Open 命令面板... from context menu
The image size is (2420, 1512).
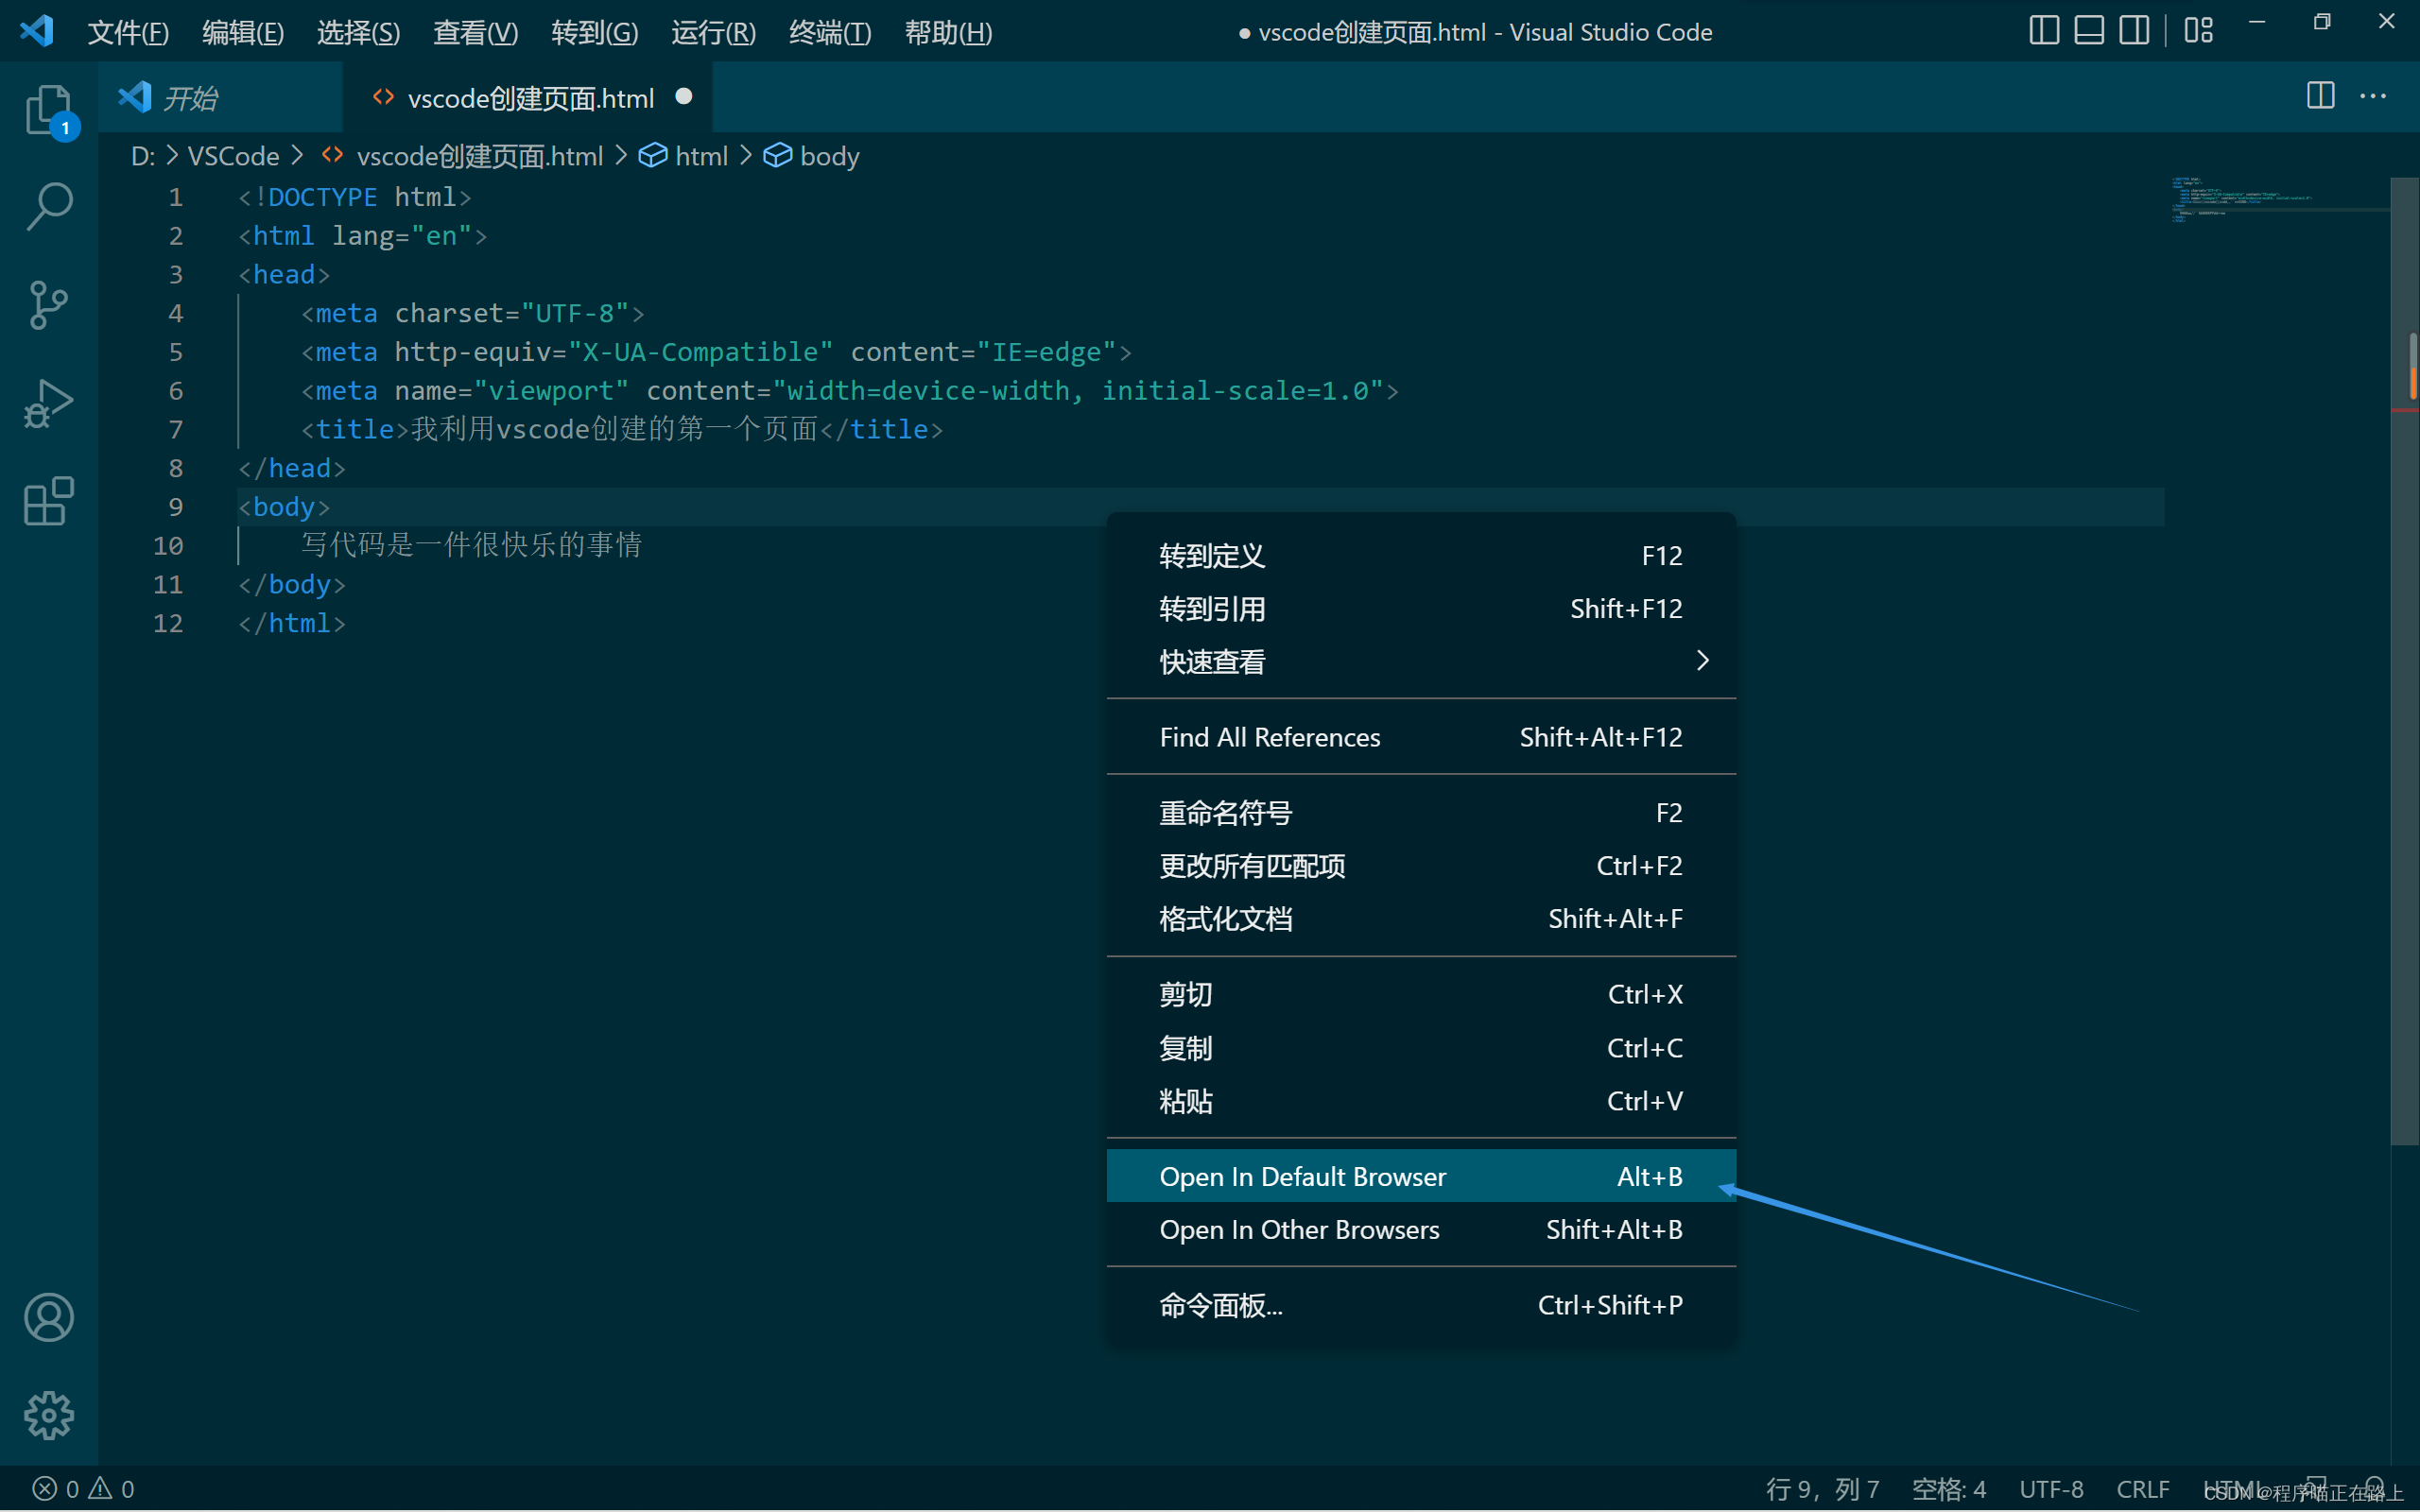1421,1305
